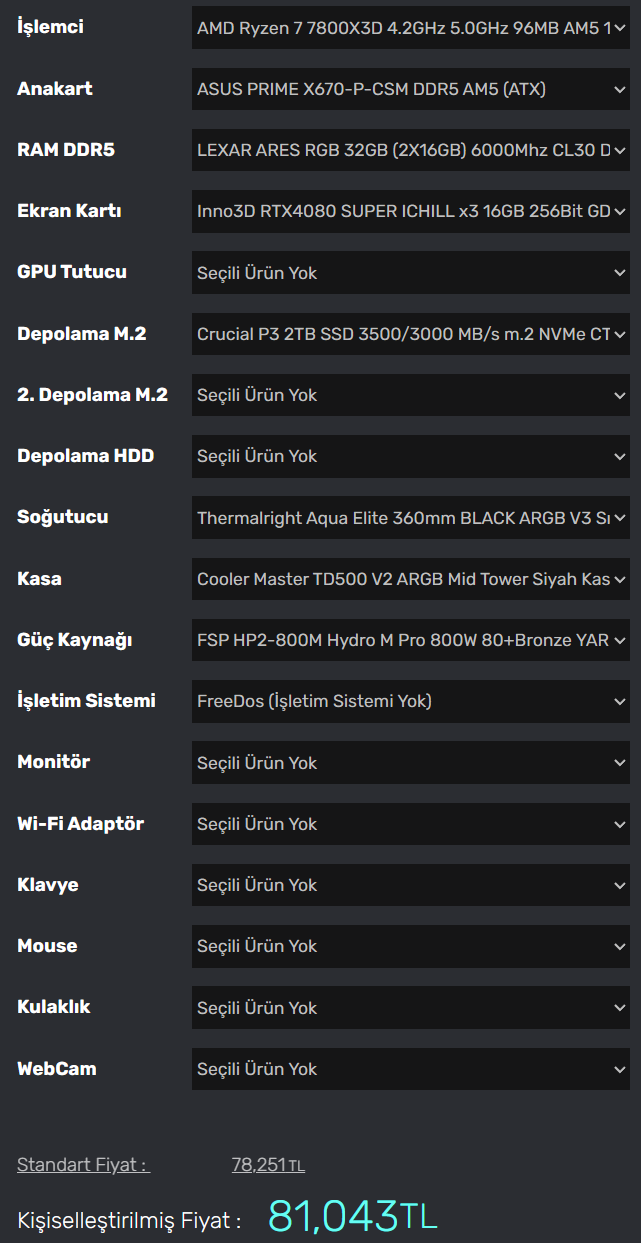The width and height of the screenshot is (641, 1243).
Task: Select a WebCam from the dropdown
Action: [x=410, y=1069]
